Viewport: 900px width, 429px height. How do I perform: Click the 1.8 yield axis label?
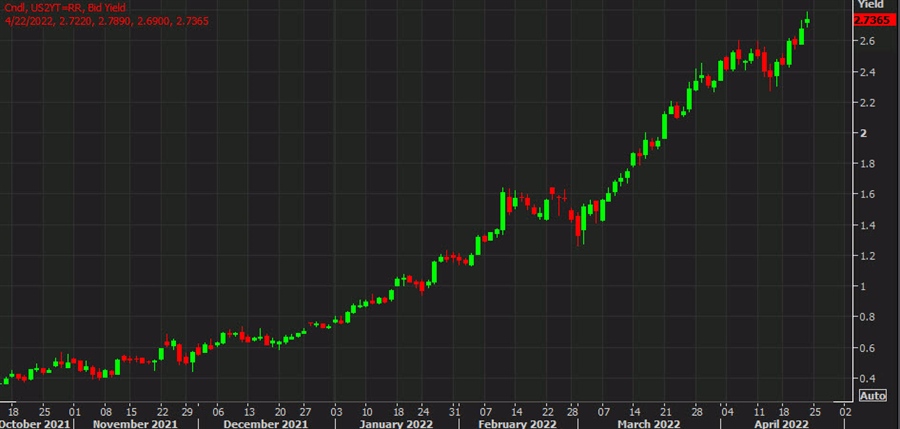pyautogui.click(x=867, y=164)
